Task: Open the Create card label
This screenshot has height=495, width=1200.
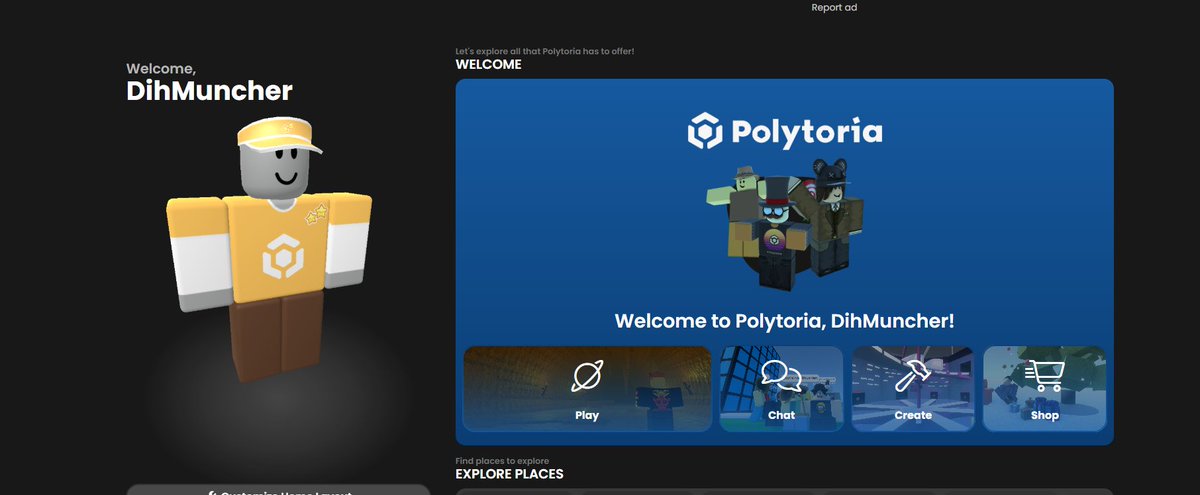Action: [x=913, y=415]
